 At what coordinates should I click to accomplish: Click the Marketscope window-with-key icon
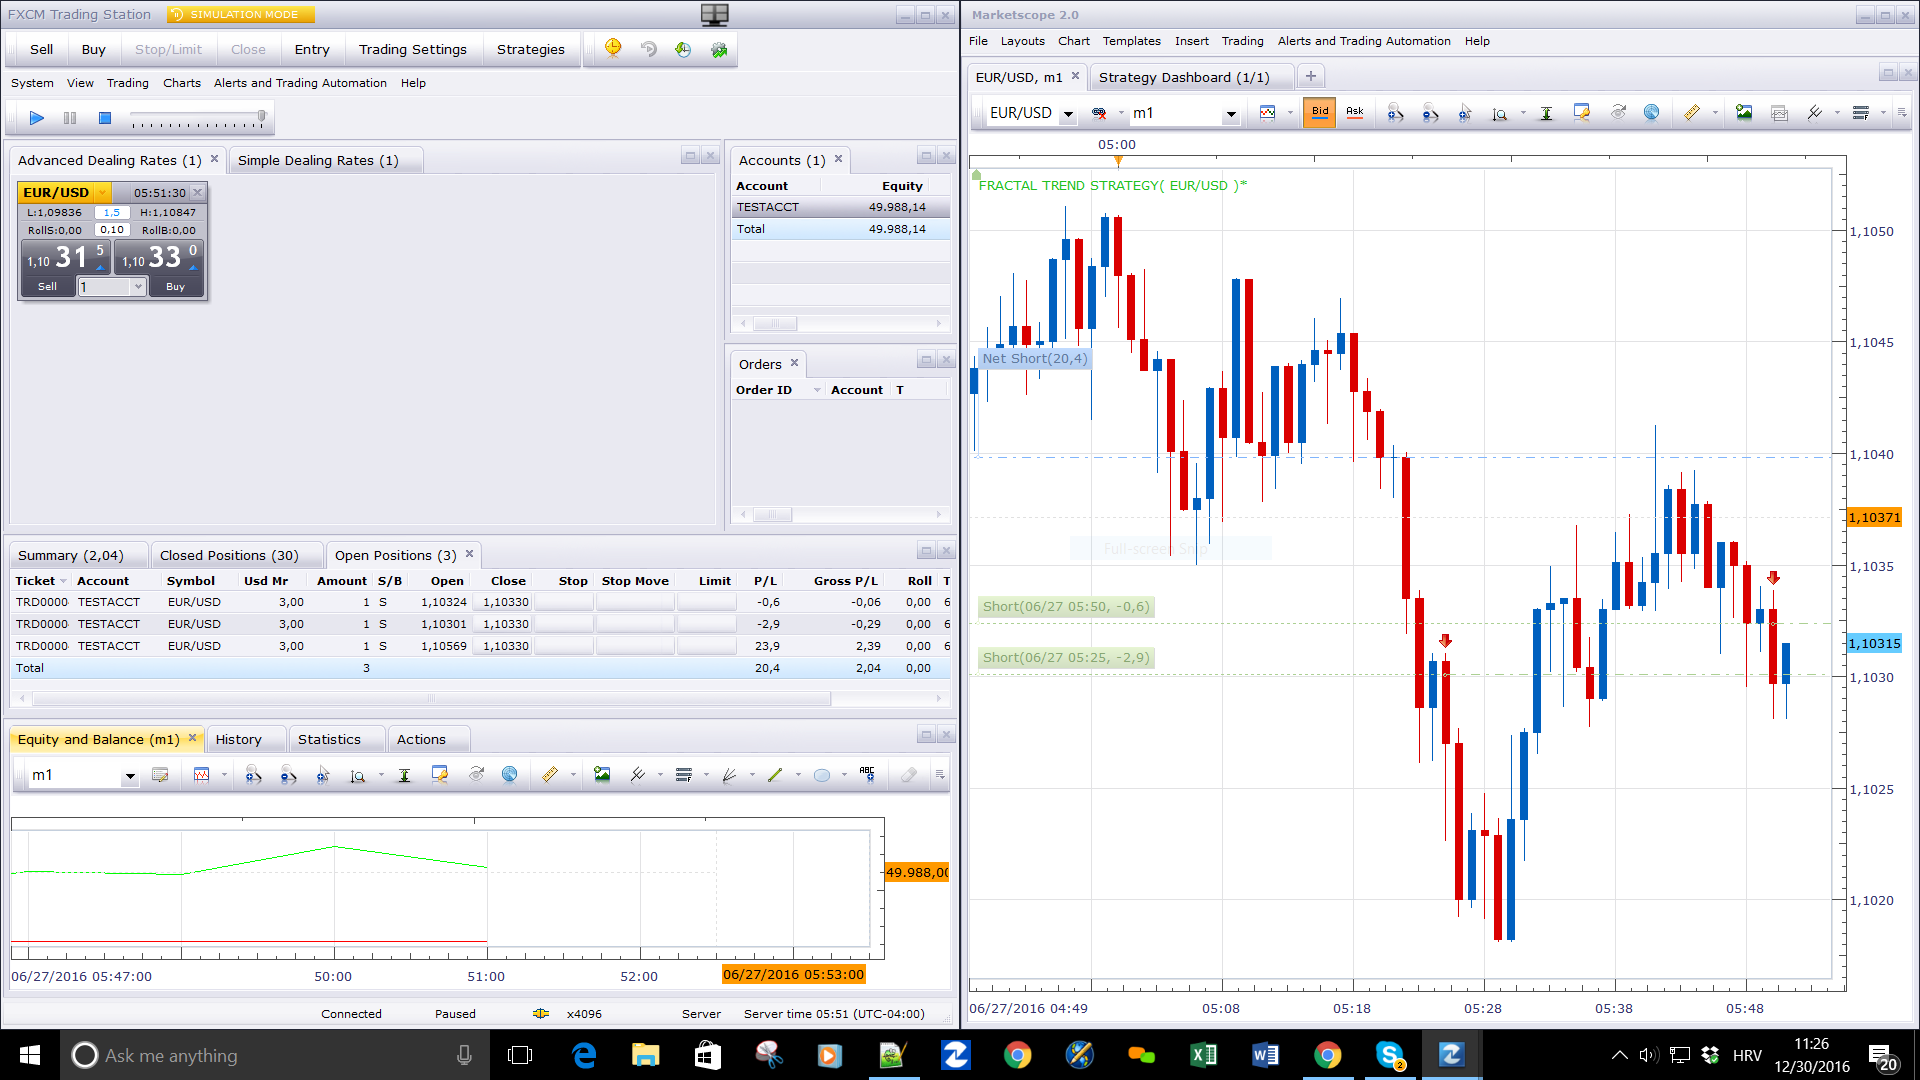point(1581,113)
